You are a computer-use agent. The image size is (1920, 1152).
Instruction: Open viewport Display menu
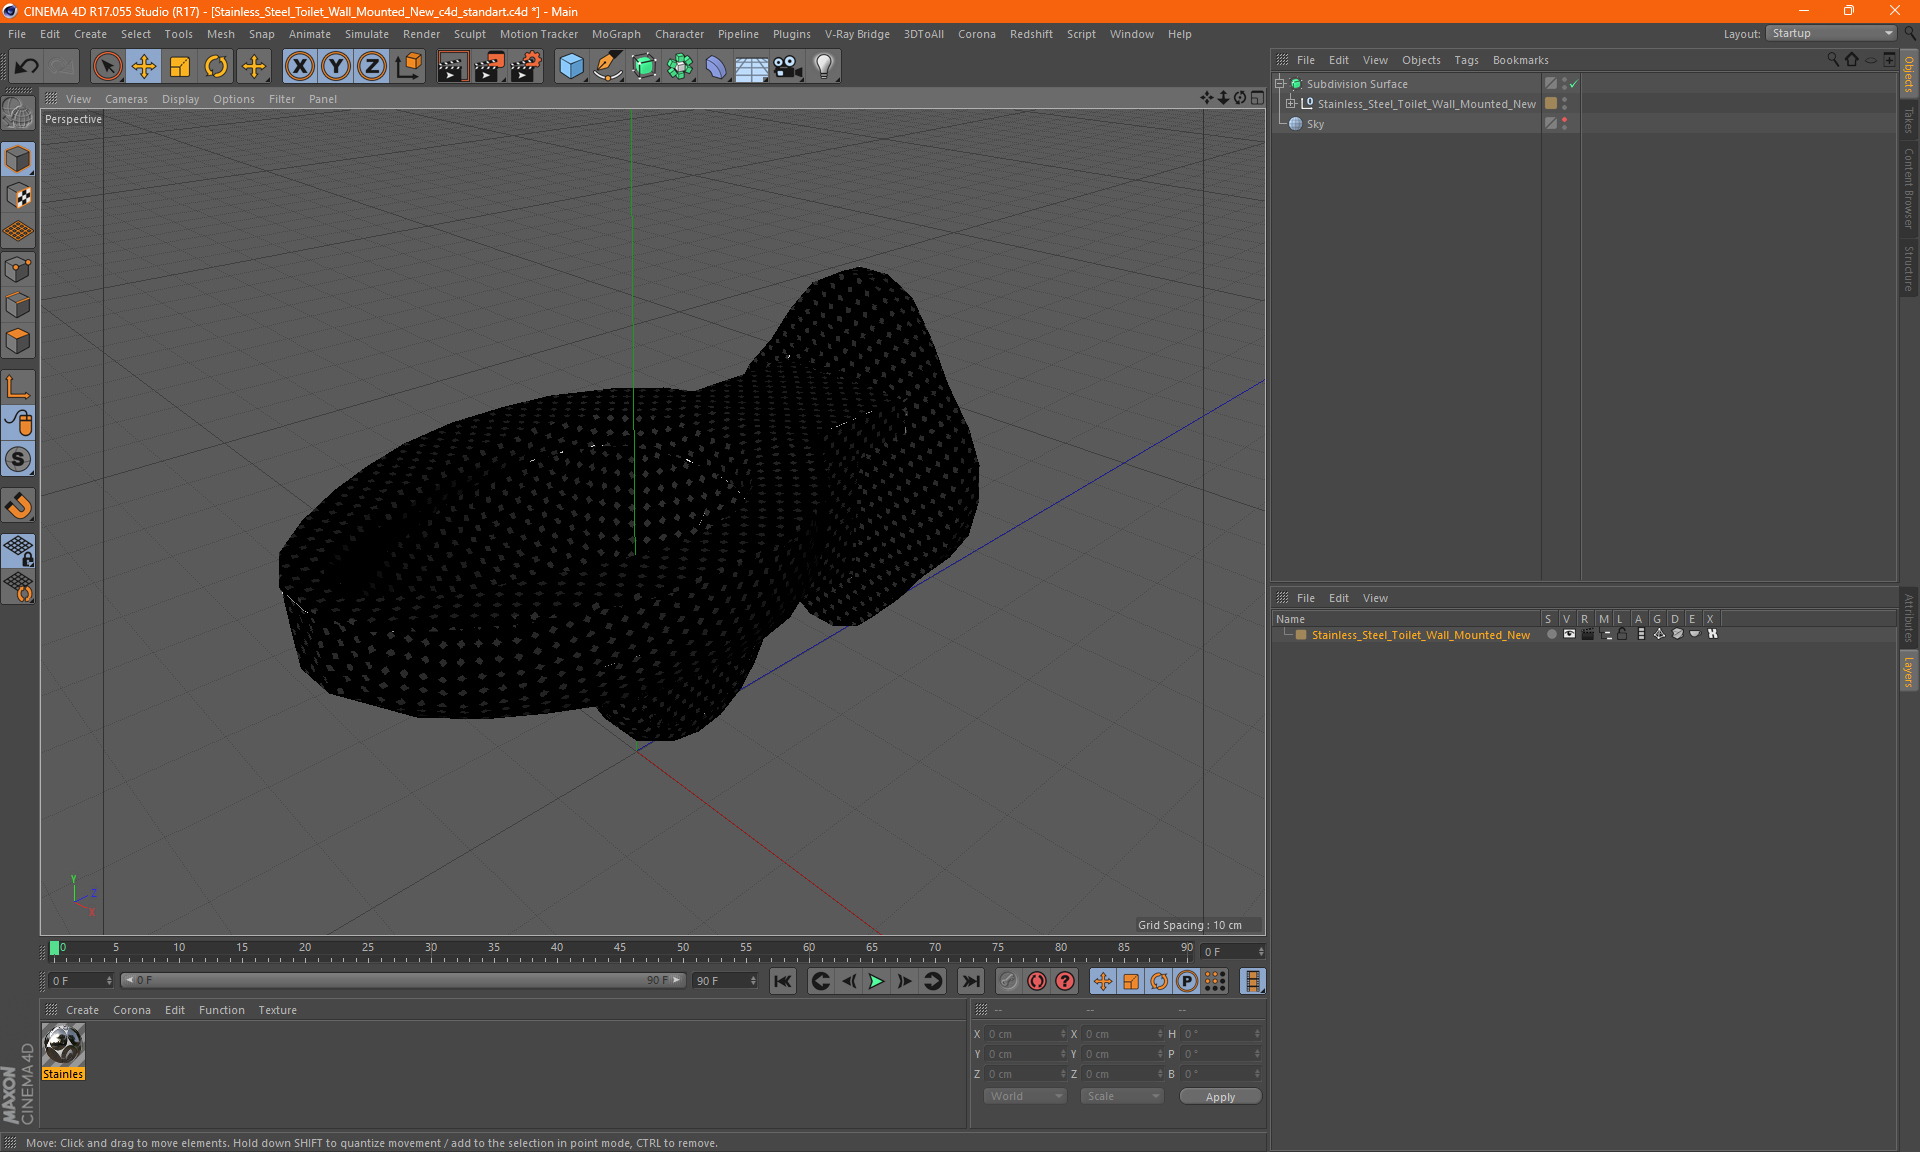pos(180,99)
